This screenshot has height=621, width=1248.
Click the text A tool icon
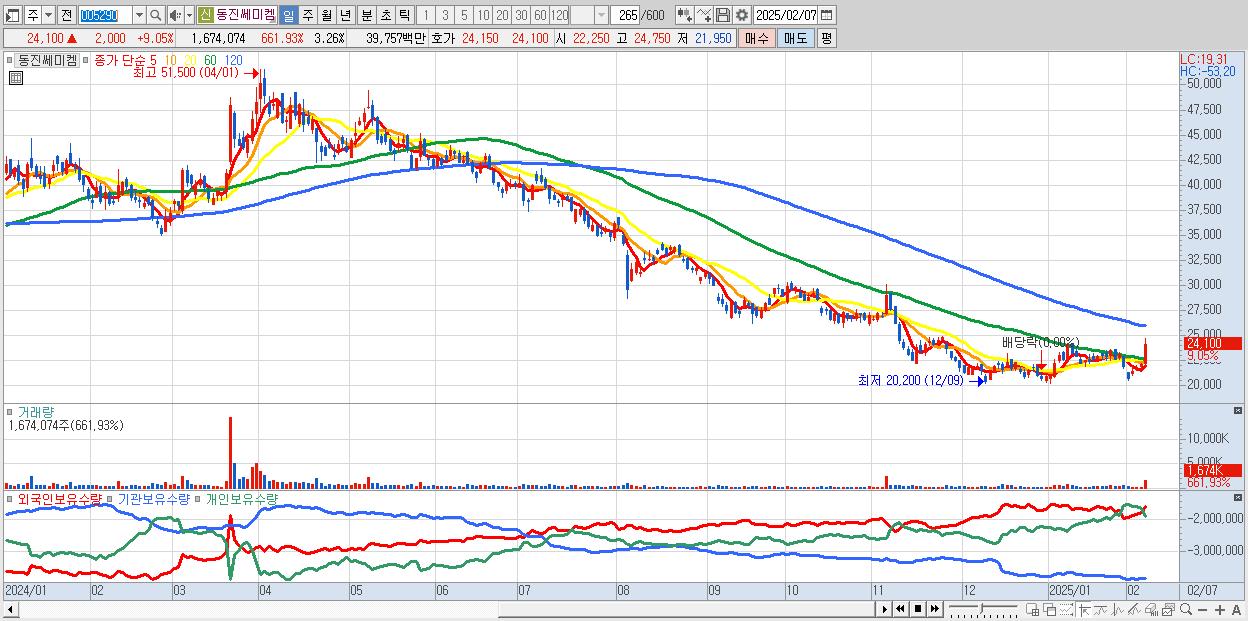pos(1236,610)
